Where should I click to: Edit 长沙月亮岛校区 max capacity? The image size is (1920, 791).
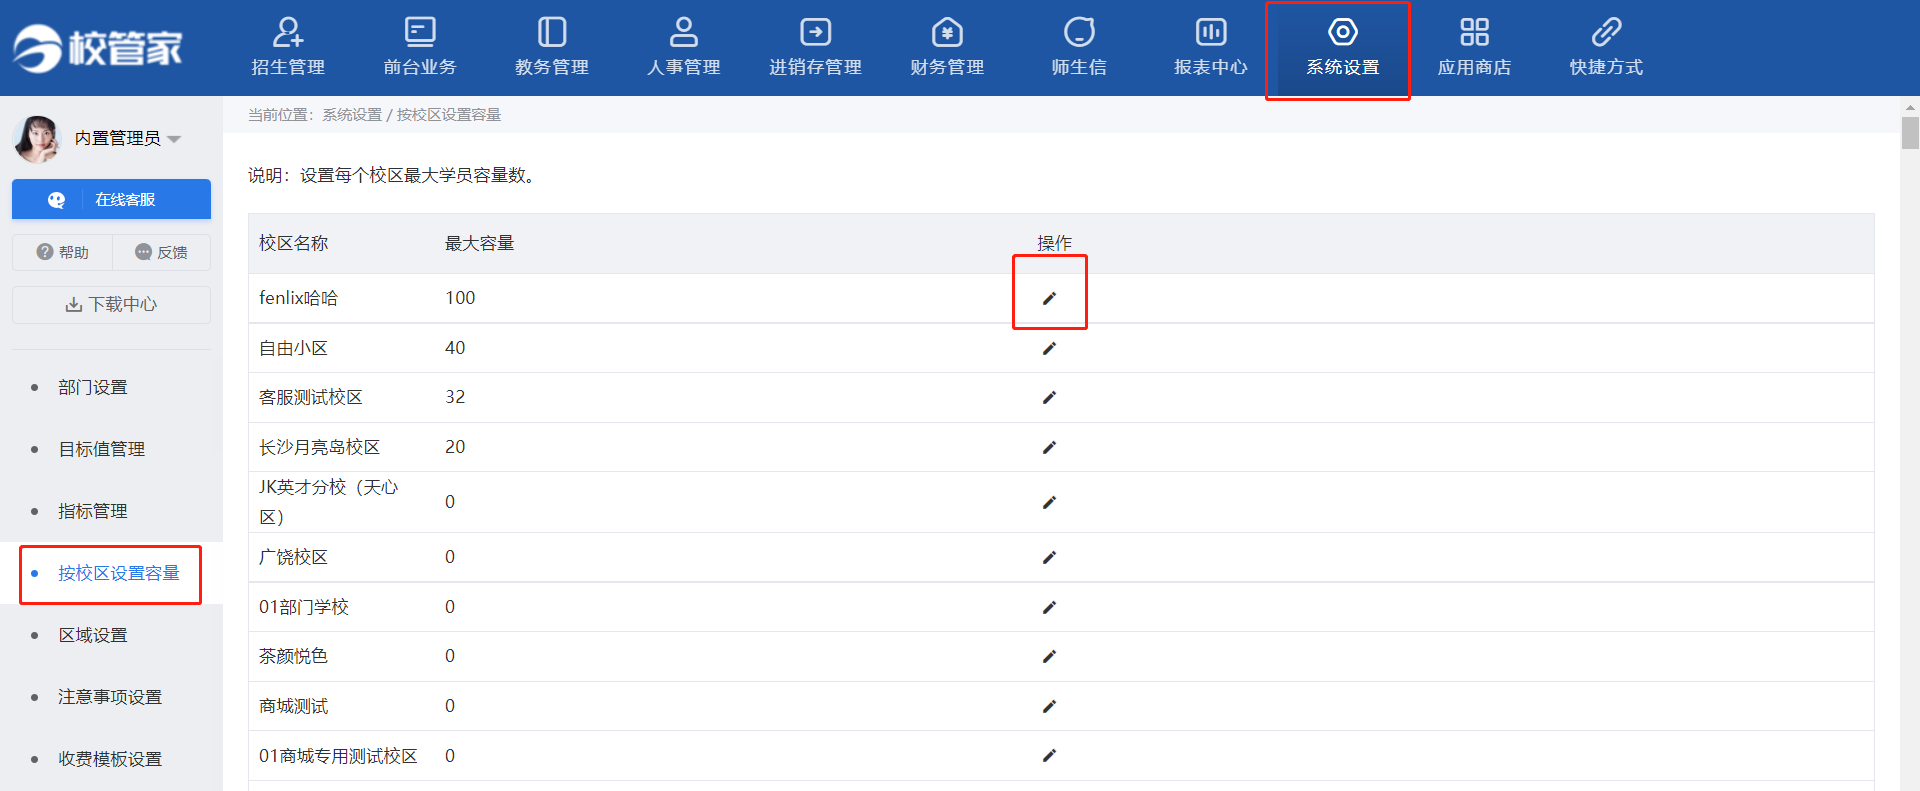click(1049, 447)
